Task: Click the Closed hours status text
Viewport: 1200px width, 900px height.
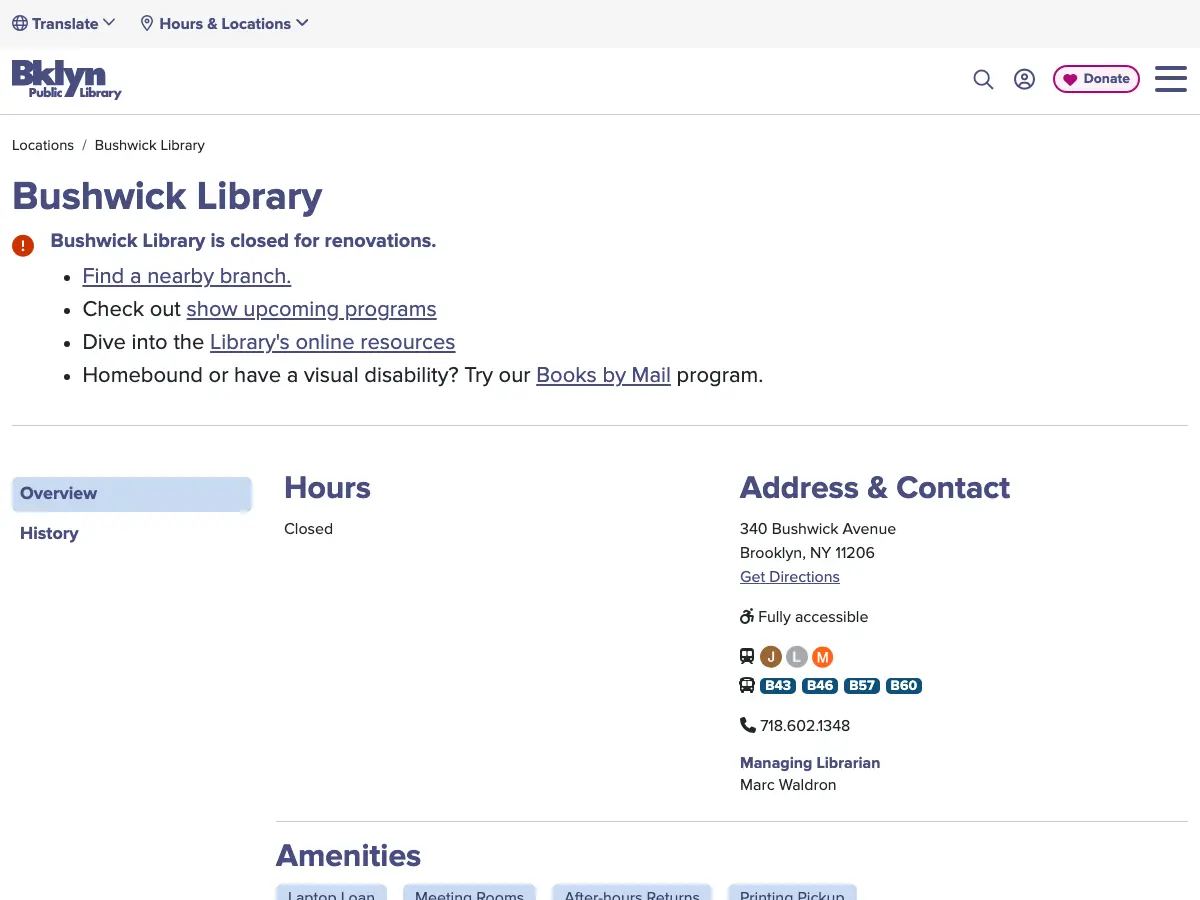Action: click(308, 529)
